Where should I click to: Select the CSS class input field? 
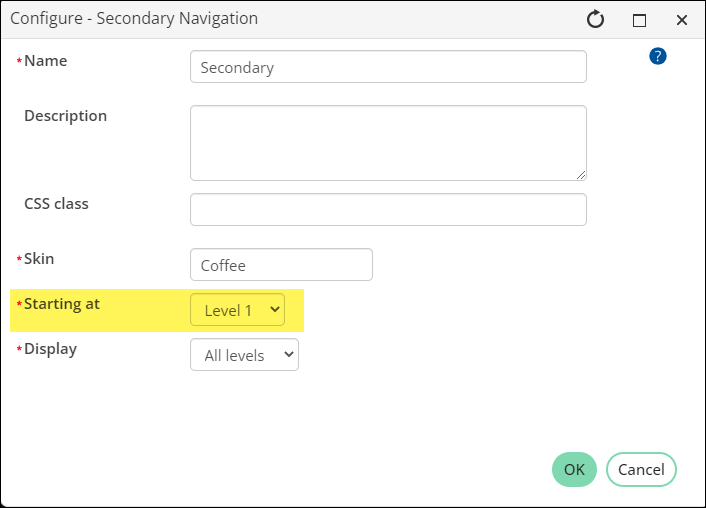(388, 209)
